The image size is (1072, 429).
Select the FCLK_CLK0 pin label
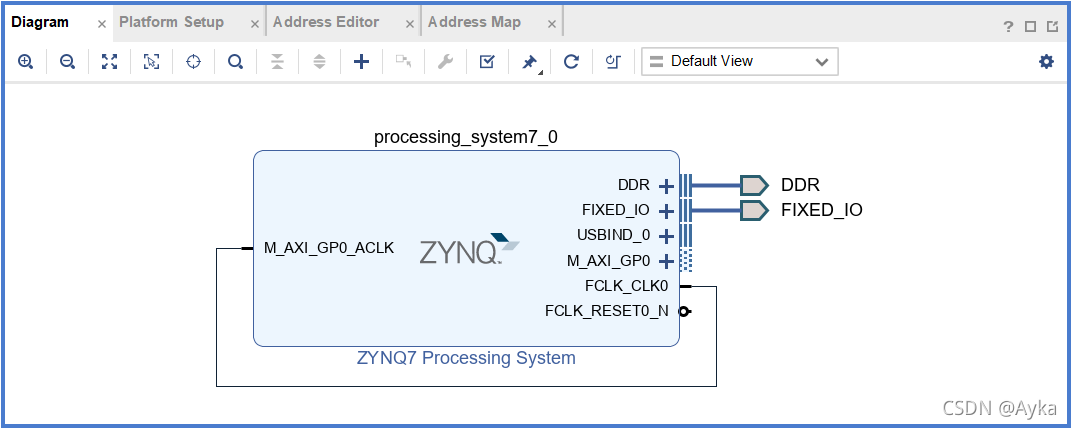(627, 286)
